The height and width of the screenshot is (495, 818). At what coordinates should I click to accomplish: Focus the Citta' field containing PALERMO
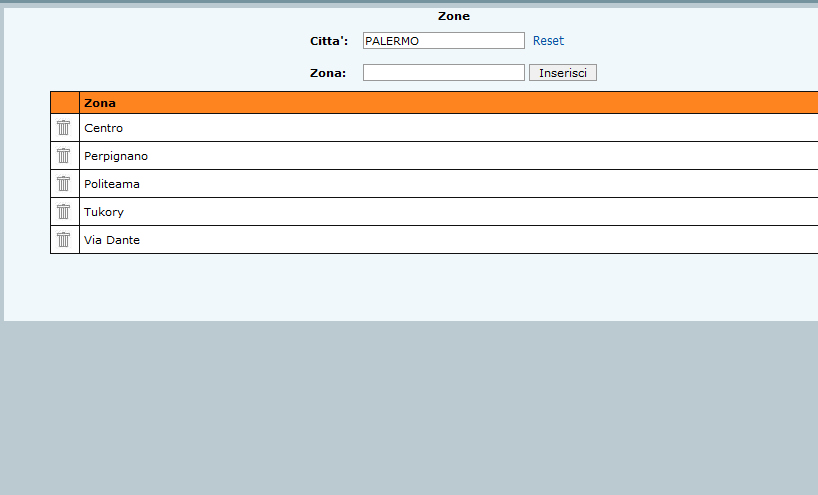tap(443, 41)
